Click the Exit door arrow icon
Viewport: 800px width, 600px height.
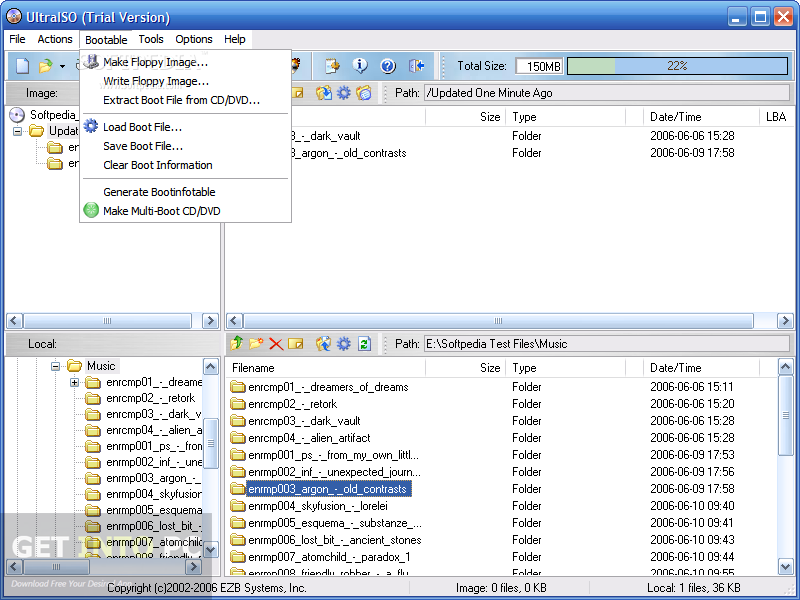click(416, 65)
